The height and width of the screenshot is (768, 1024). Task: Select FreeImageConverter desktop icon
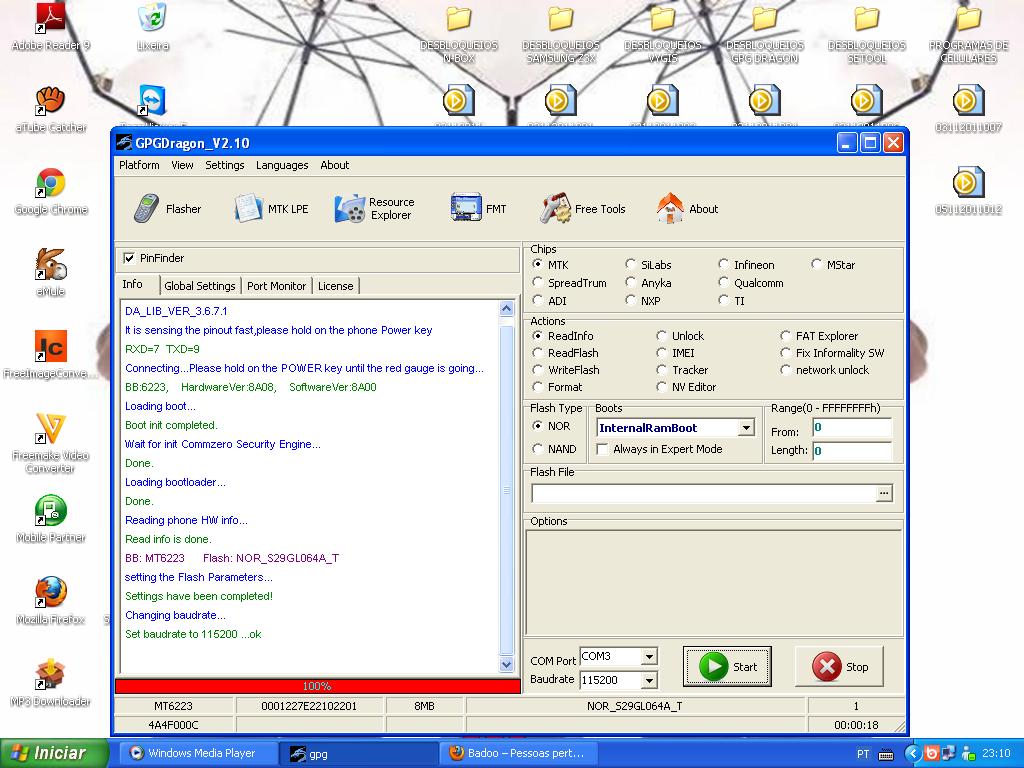51,356
